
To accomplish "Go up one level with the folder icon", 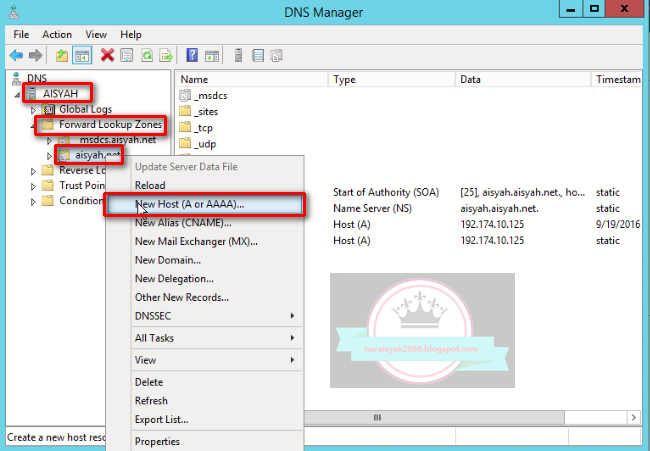I will click(62, 55).
